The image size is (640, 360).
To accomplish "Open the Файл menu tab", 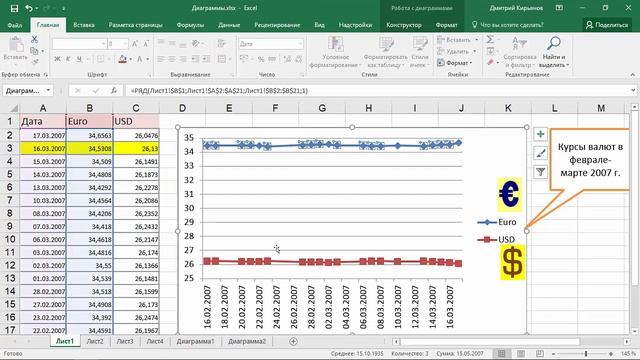I will tap(15, 25).
